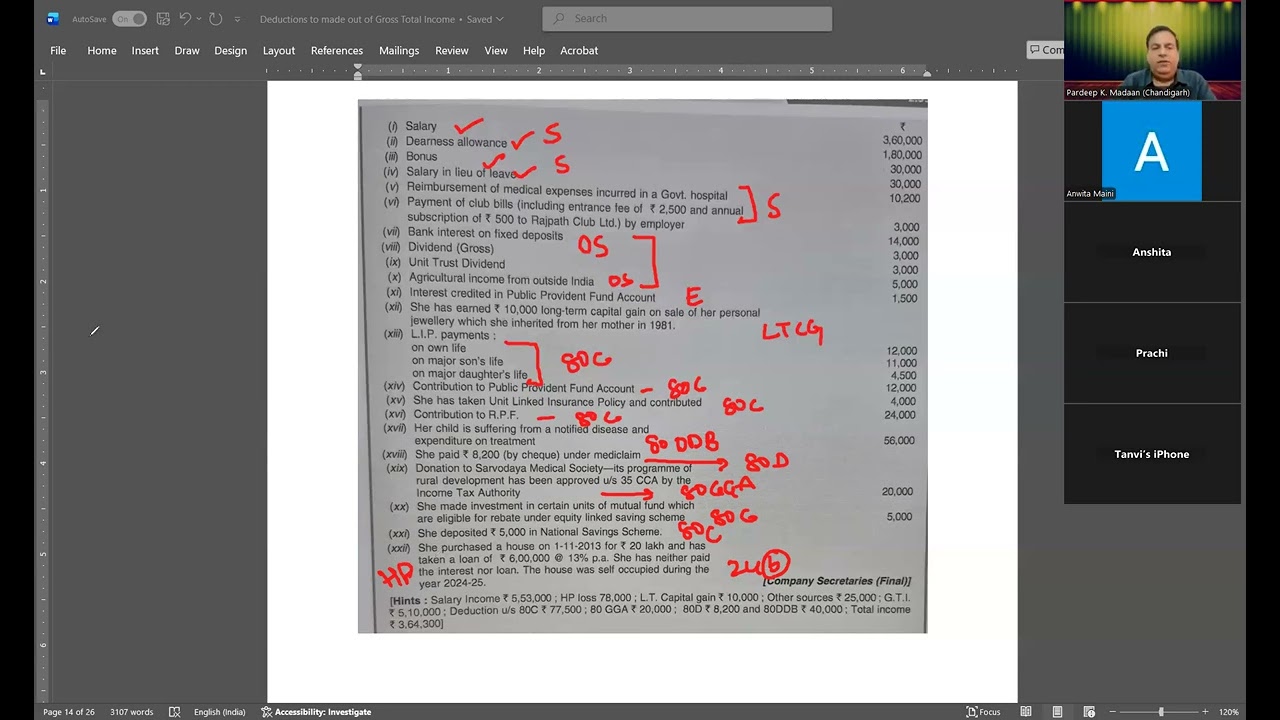This screenshot has width=1280, height=720.
Task: Click Page 14 of 26 indicator
Action: pyautogui.click(x=69, y=712)
